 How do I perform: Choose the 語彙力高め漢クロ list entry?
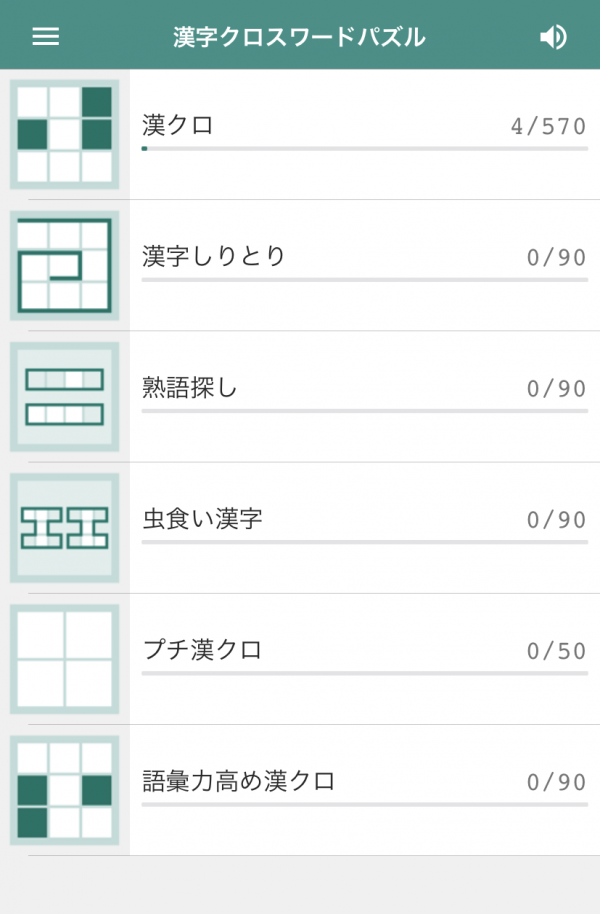click(x=238, y=782)
